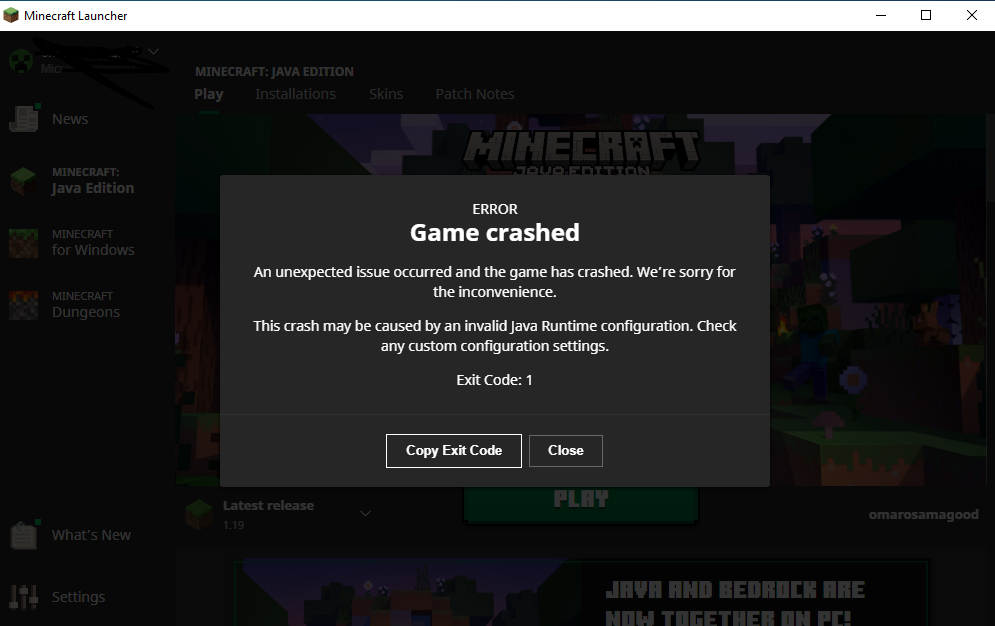Switch to the Play tab
The width and height of the screenshot is (995, 626).
[x=209, y=94]
